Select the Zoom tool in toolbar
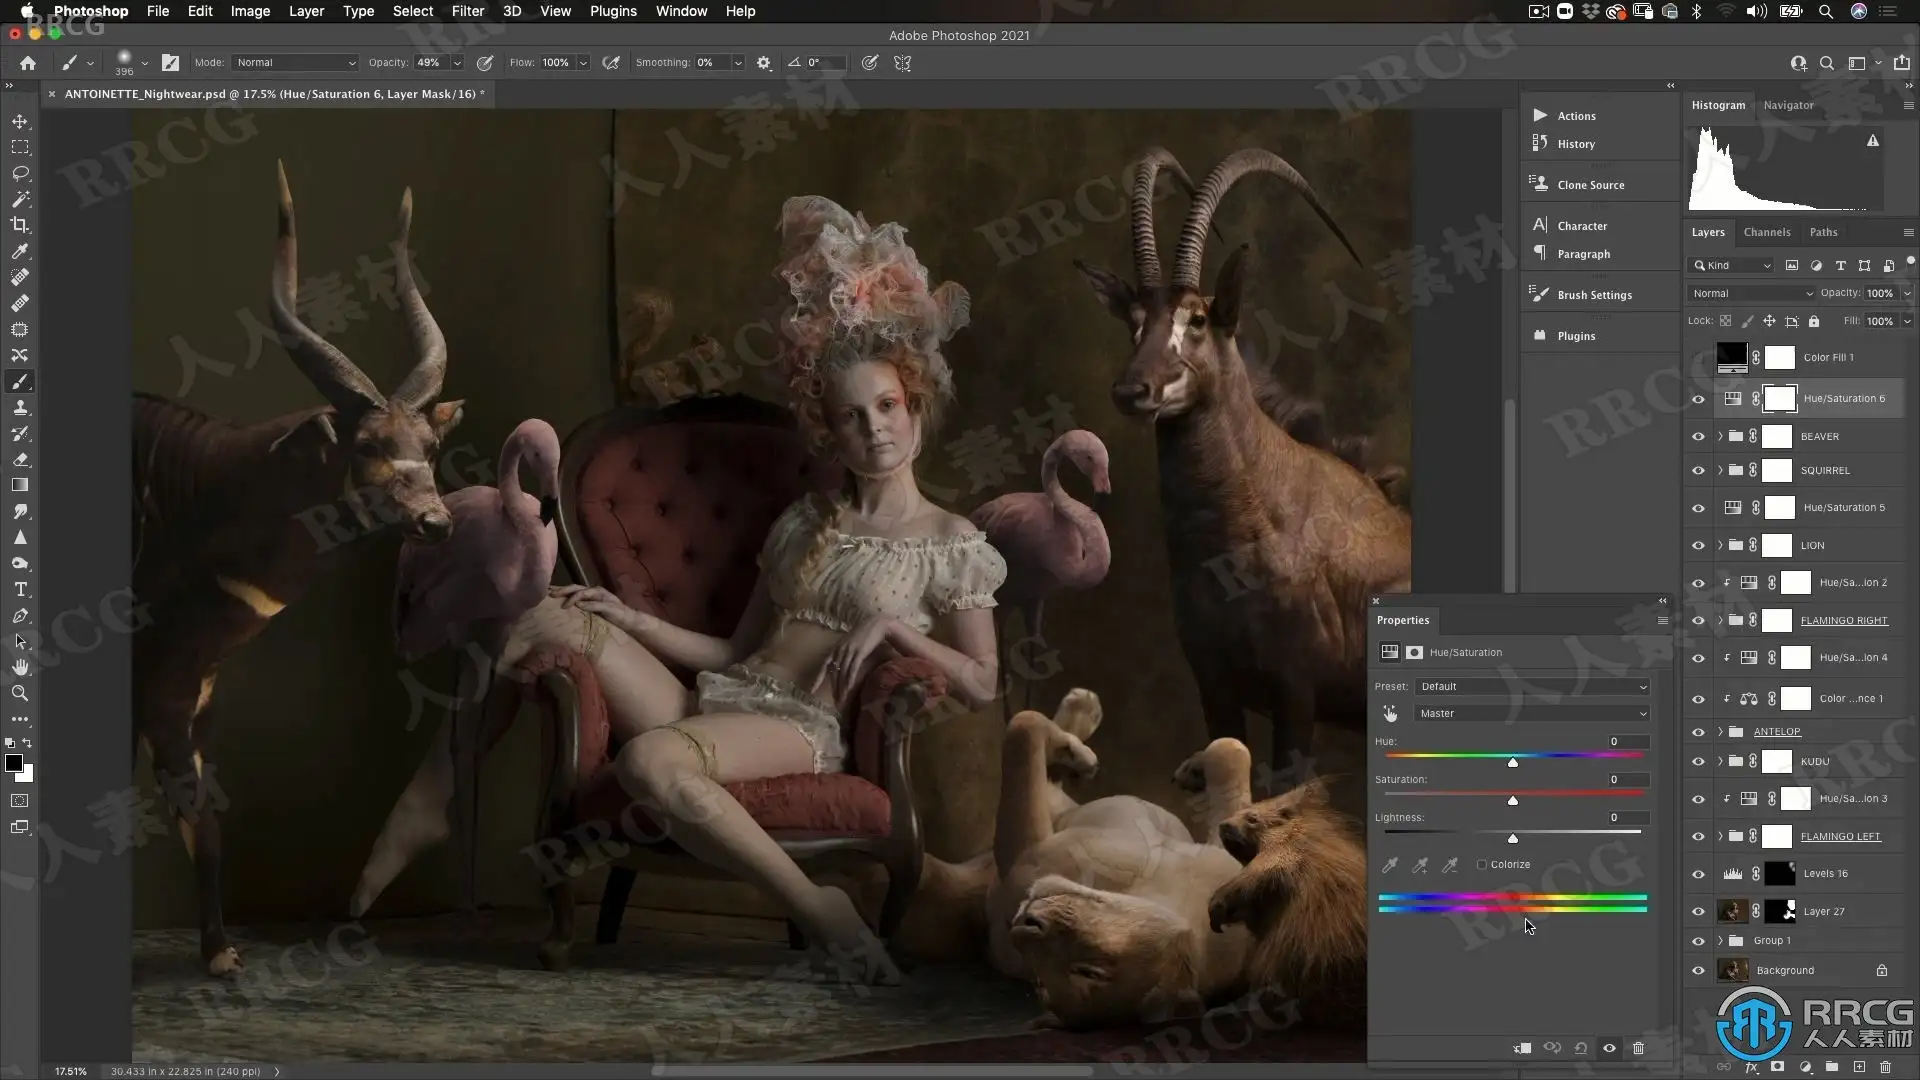The image size is (1920, 1080). [x=20, y=693]
